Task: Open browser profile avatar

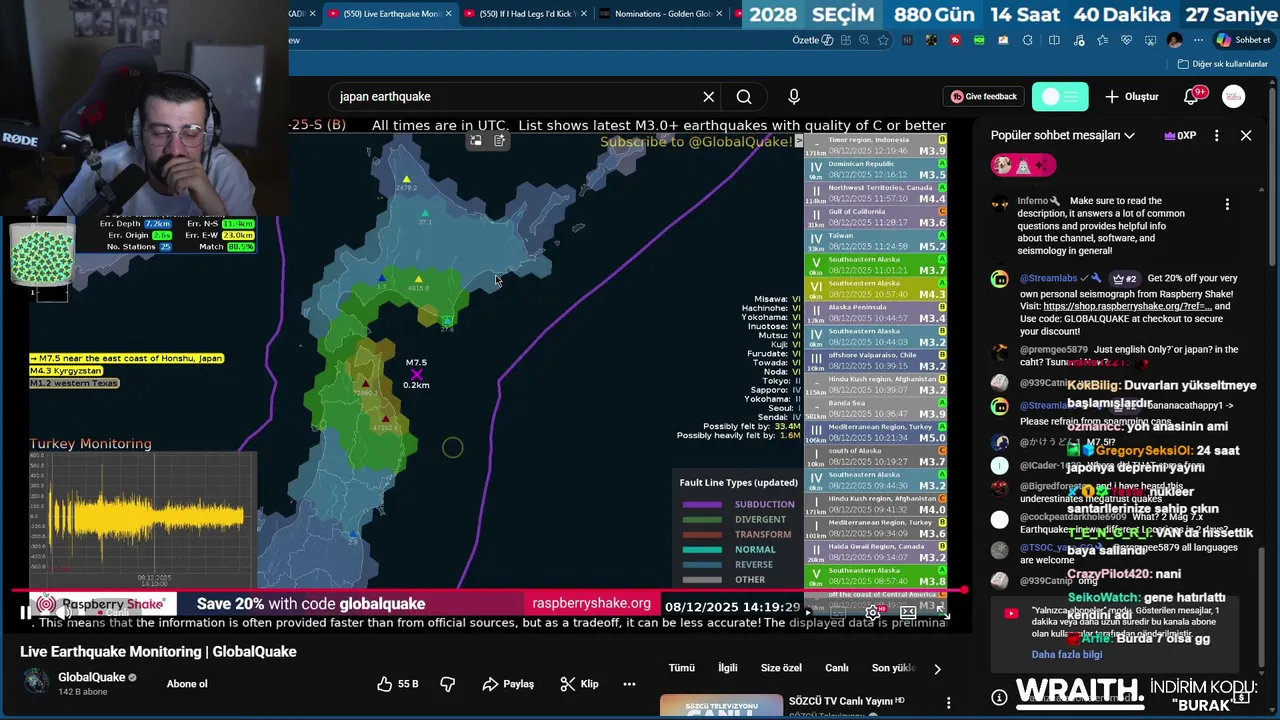Action: tap(1174, 40)
